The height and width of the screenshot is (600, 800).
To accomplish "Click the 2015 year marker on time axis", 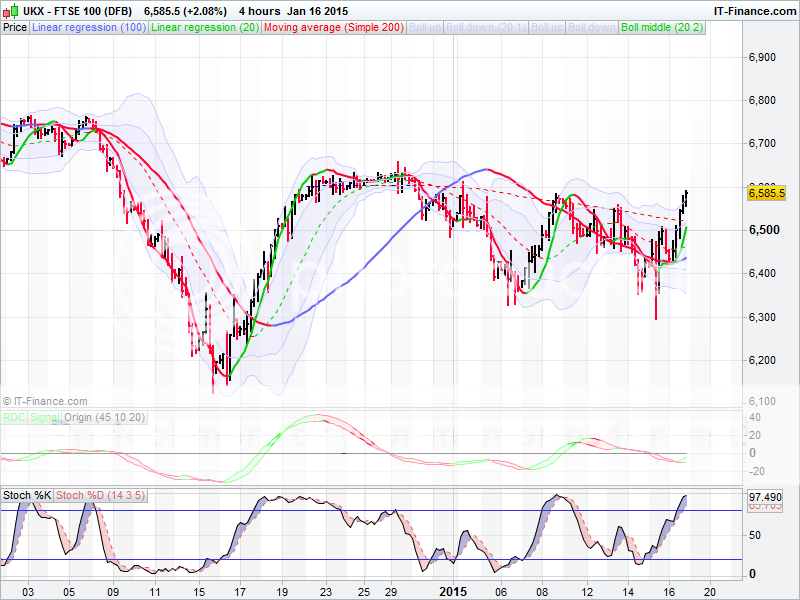I will (451, 590).
